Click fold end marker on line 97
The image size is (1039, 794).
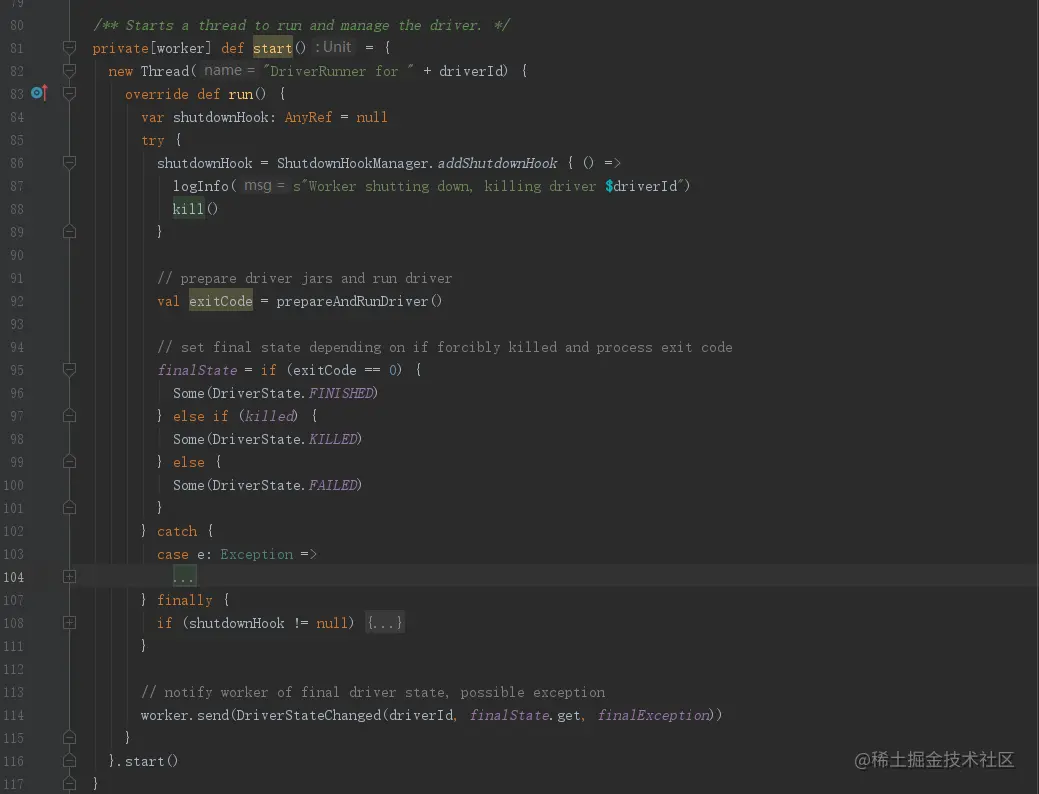(69, 416)
